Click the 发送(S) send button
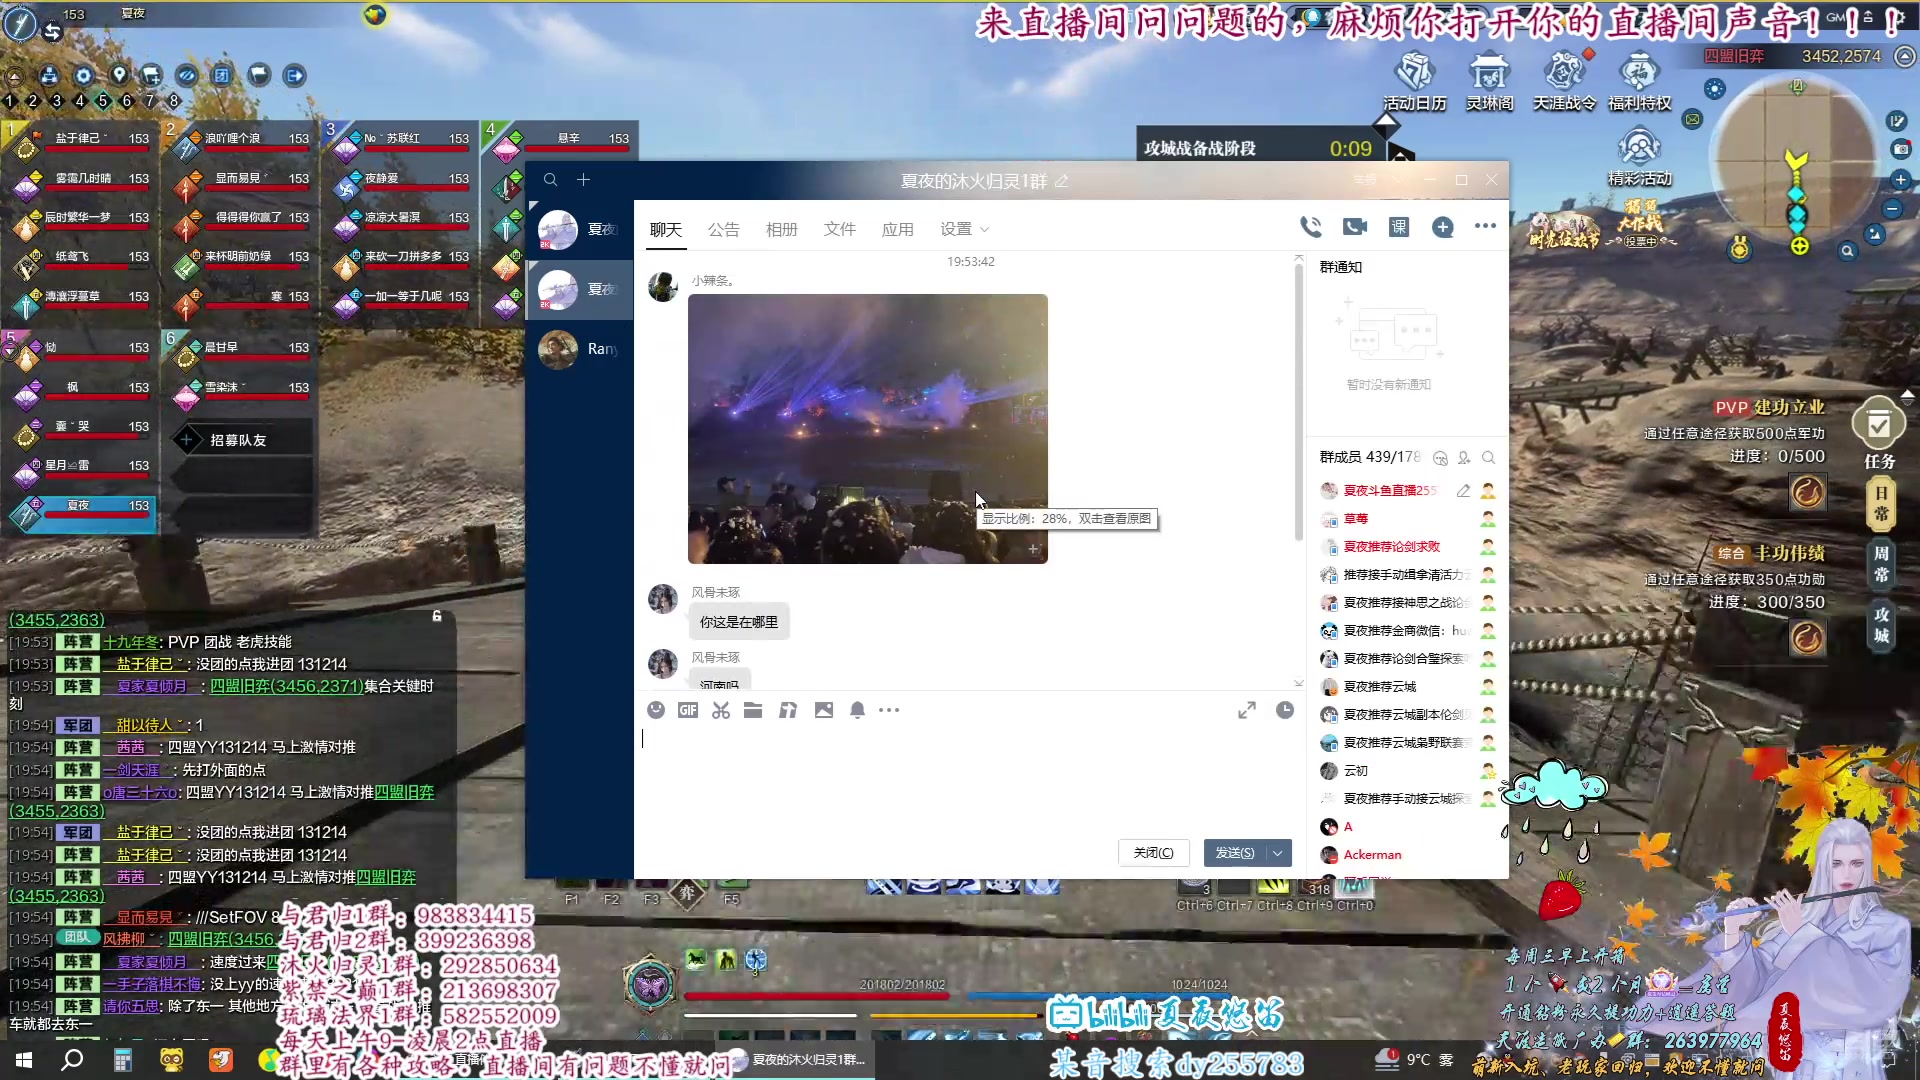The image size is (1920, 1080). [x=1235, y=853]
